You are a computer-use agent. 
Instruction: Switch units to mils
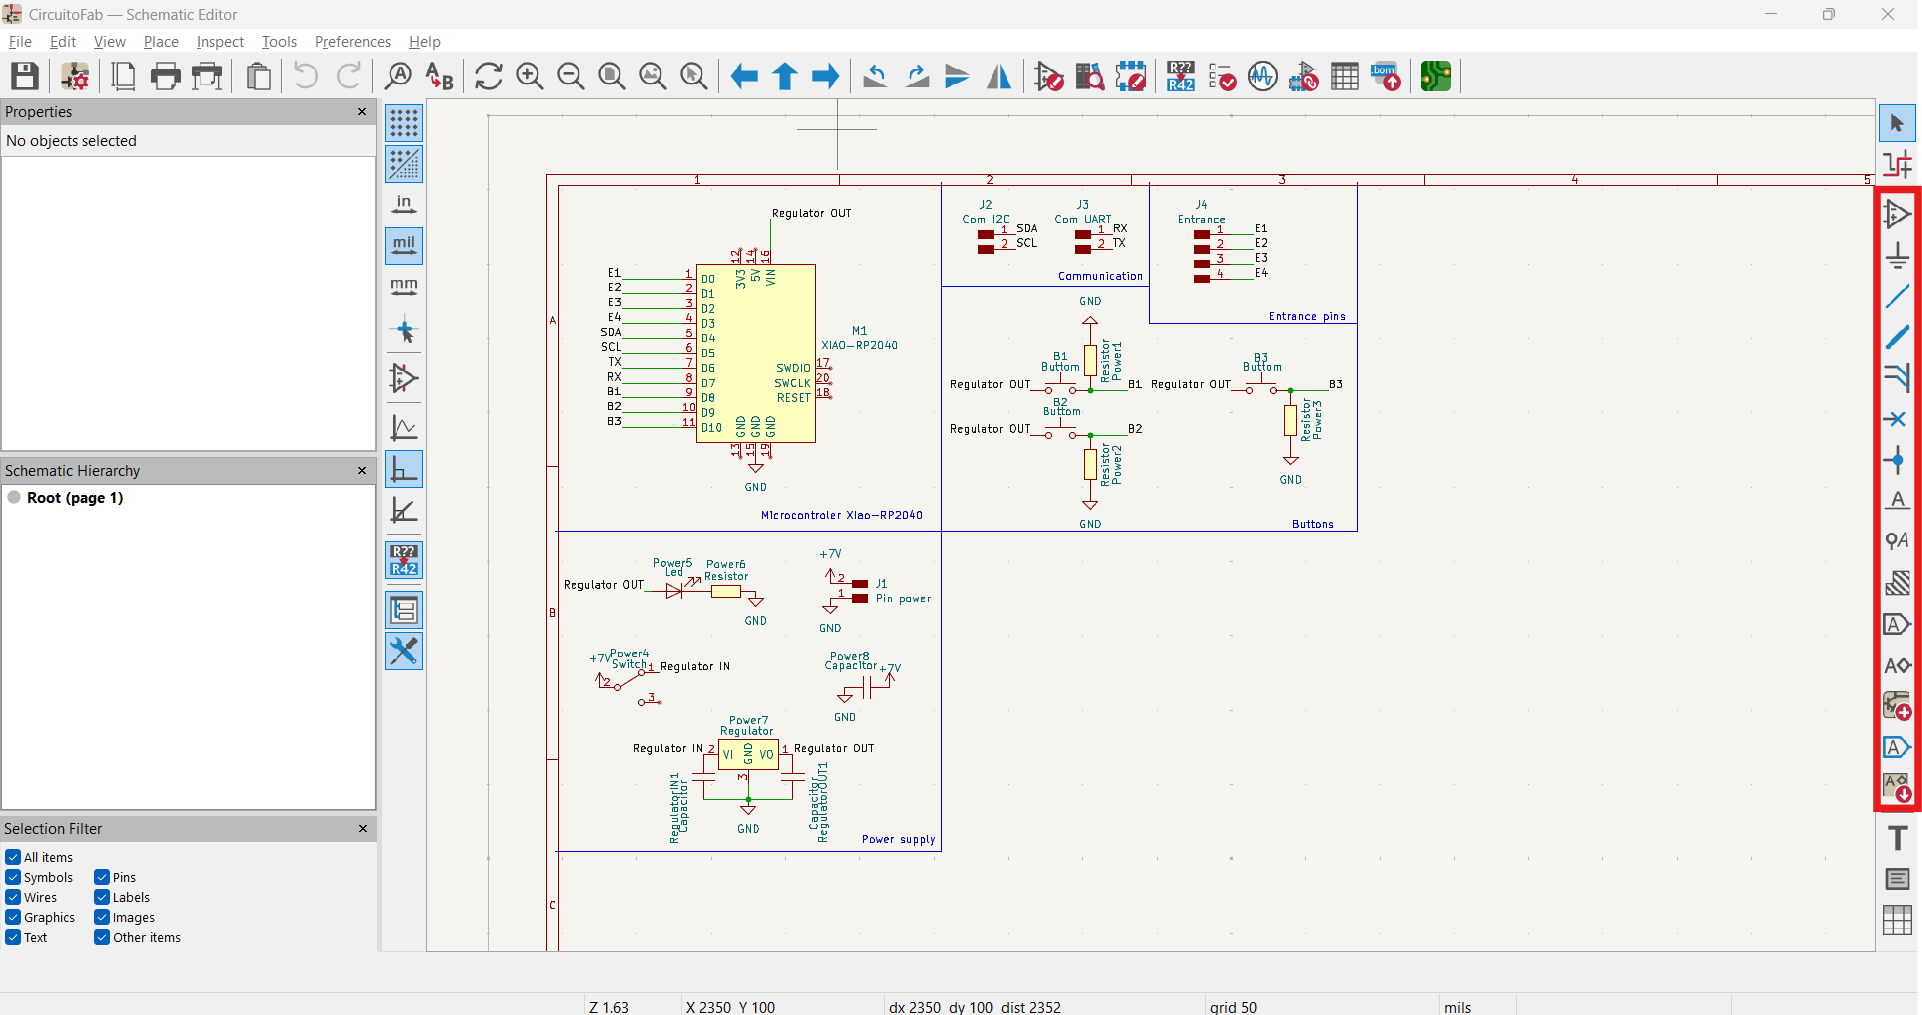(x=404, y=246)
